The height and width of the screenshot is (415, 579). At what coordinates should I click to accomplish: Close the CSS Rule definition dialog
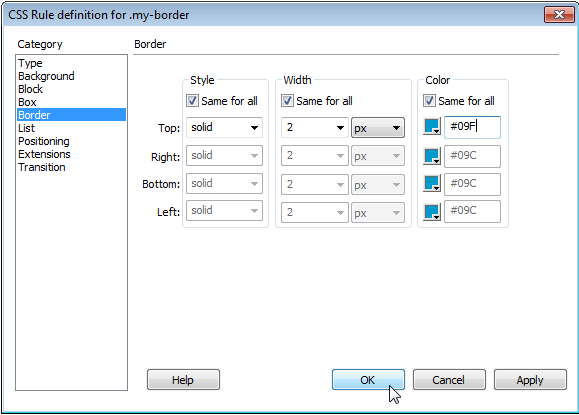559,14
